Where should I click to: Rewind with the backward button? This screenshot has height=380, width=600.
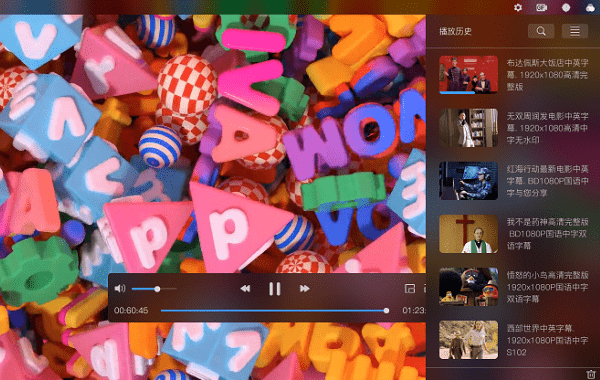[245, 289]
